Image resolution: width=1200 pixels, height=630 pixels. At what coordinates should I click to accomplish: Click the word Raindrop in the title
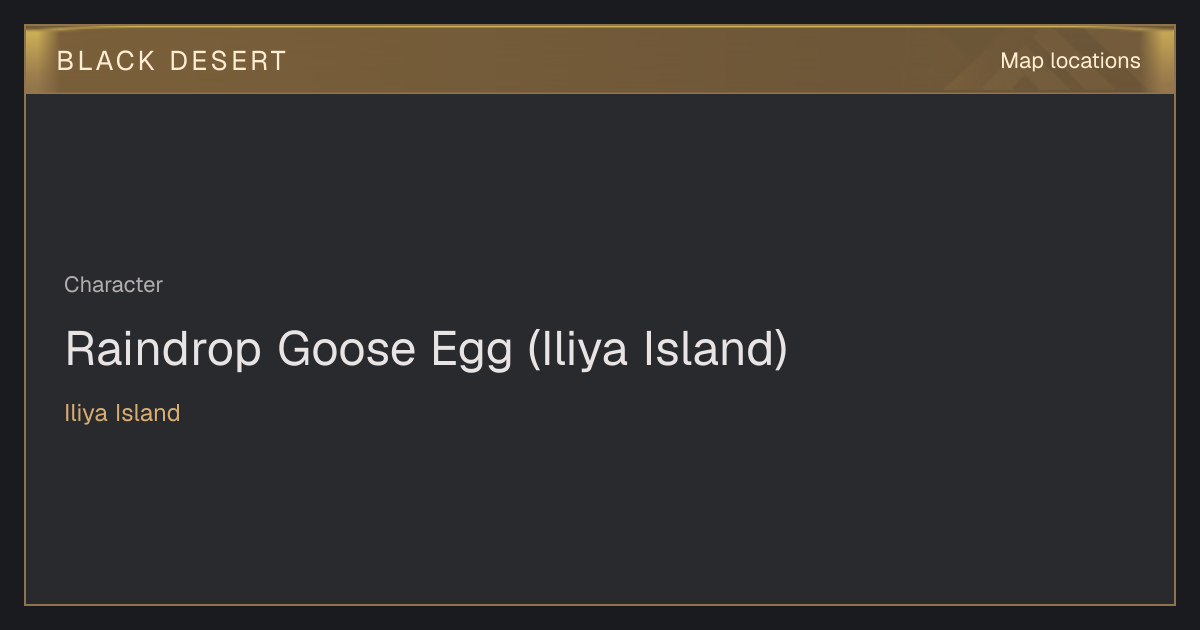point(164,349)
